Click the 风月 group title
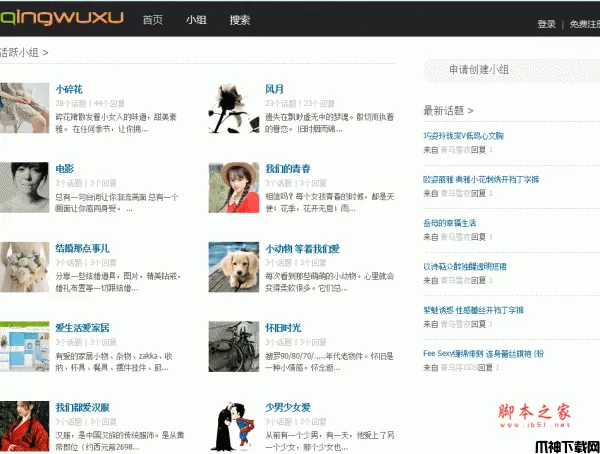Viewport: 600px width, 454px height. click(274, 89)
